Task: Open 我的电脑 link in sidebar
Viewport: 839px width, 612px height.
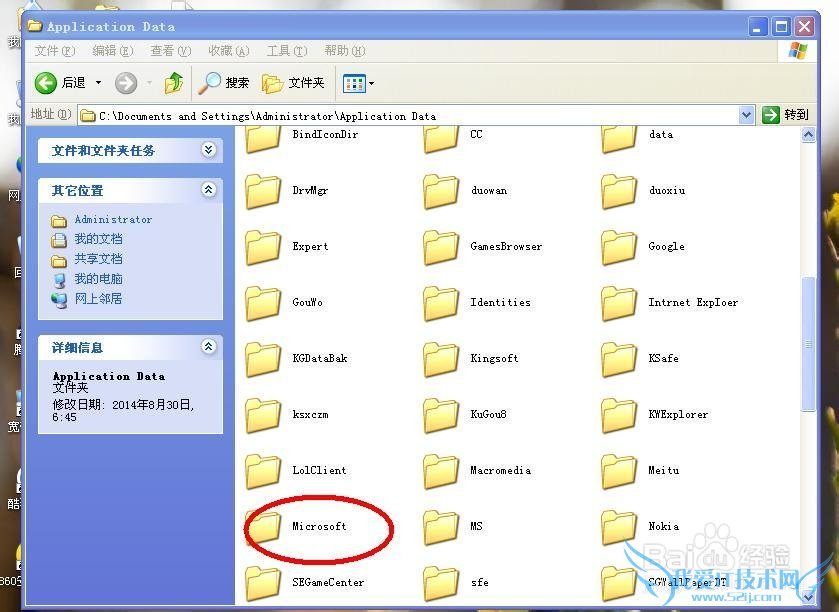Action: point(98,279)
